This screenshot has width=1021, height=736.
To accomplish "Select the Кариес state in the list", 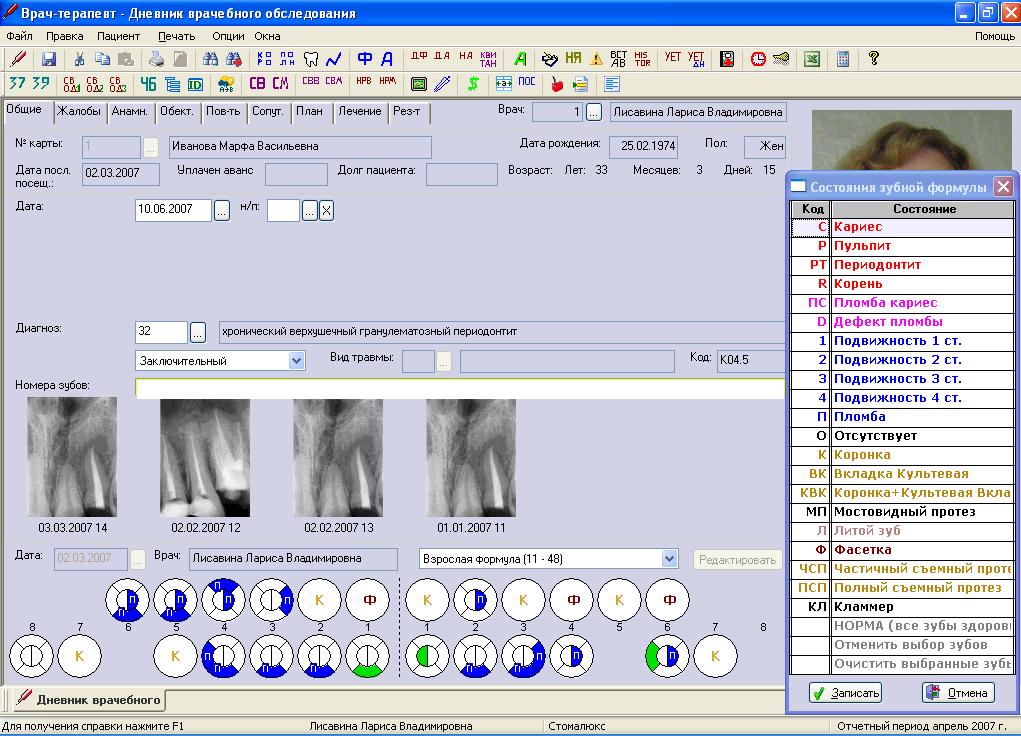I will [902, 227].
